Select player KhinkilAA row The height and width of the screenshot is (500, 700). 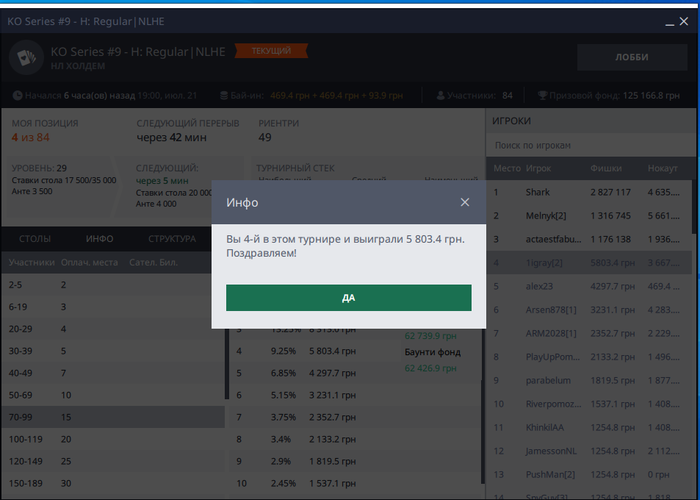pos(589,428)
